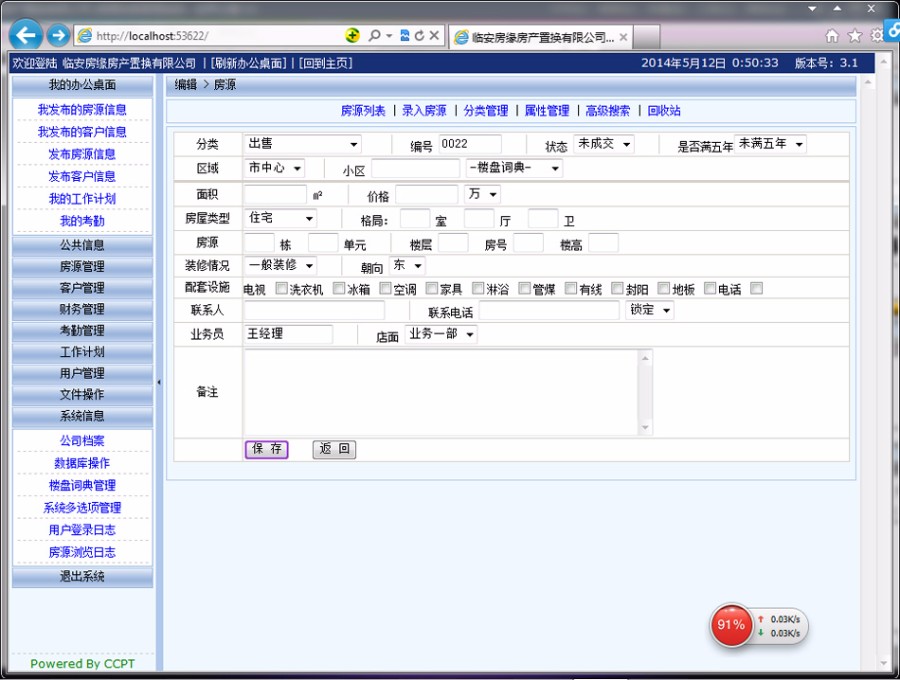Click the red 91% floating monitor ball
The width and height of the screenshot is (900, 680).
pyautogui.click(x=731, y=625)
